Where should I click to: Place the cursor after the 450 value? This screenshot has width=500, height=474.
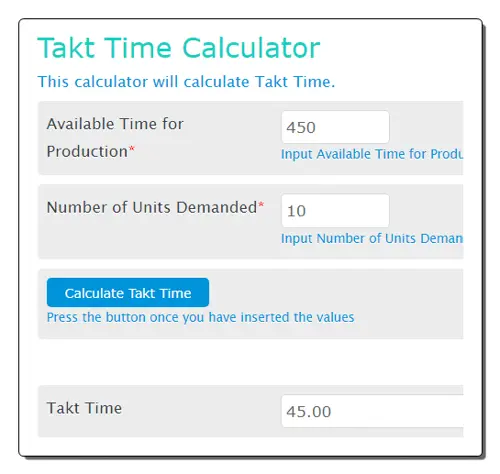(317, 127)
